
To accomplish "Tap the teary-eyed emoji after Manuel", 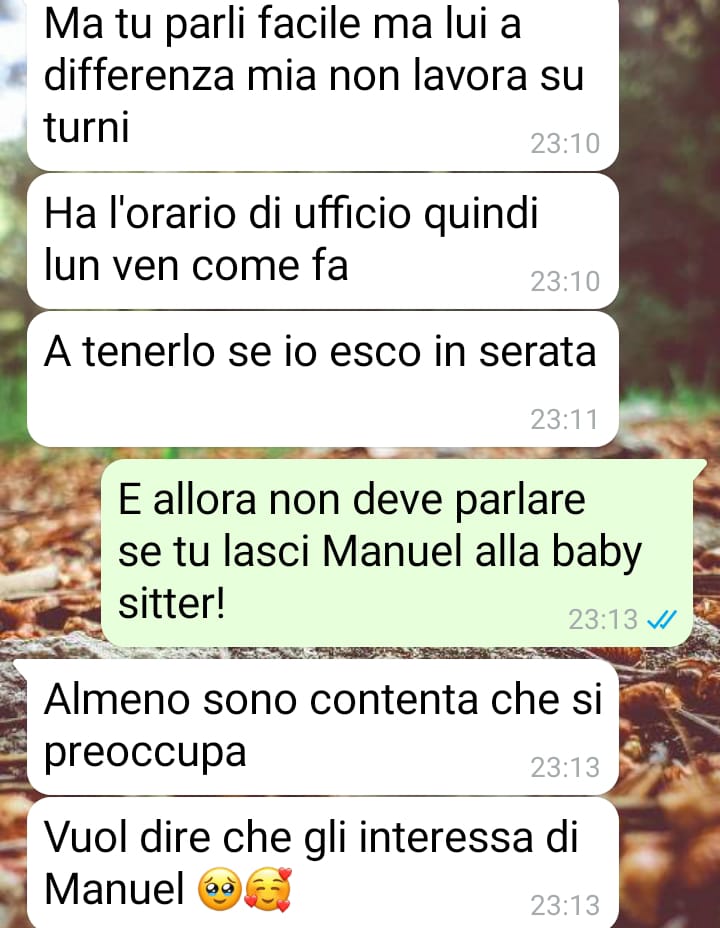I will pos(219,890).
